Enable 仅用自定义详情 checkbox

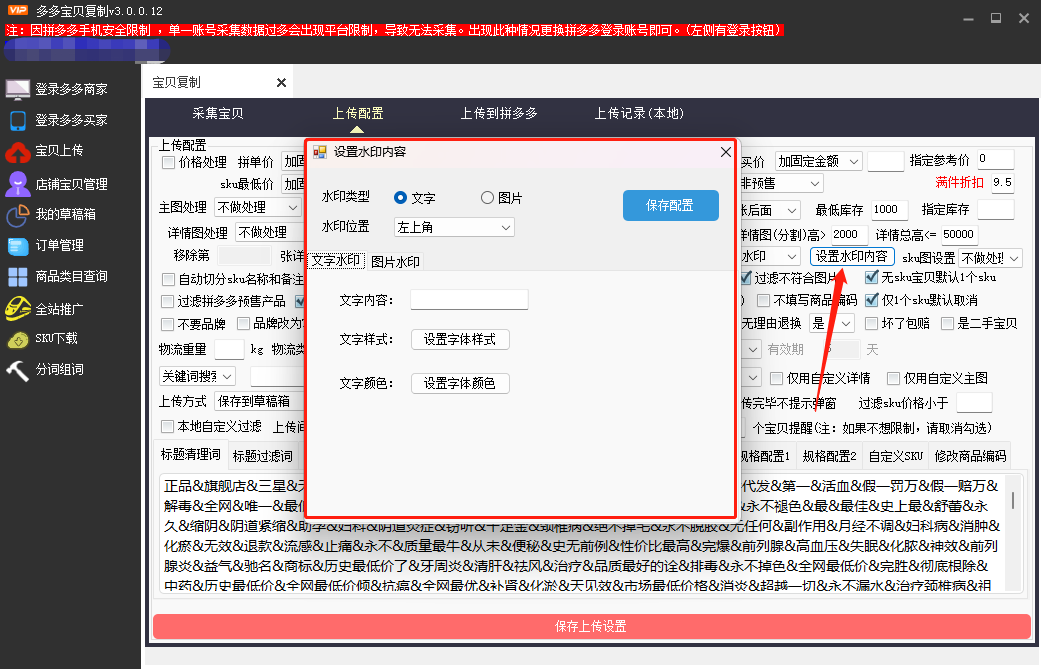tap(776, 378)
